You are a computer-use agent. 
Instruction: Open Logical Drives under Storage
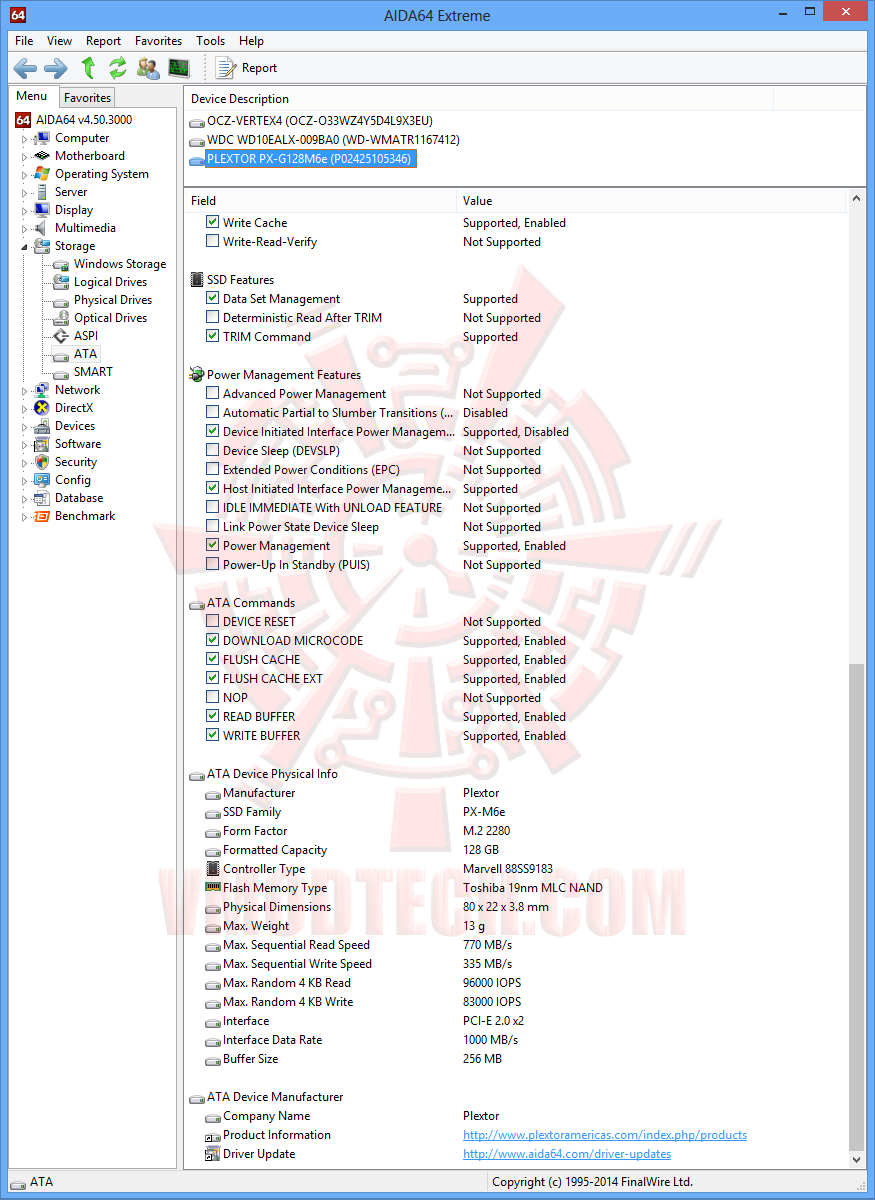pos(110,282)
